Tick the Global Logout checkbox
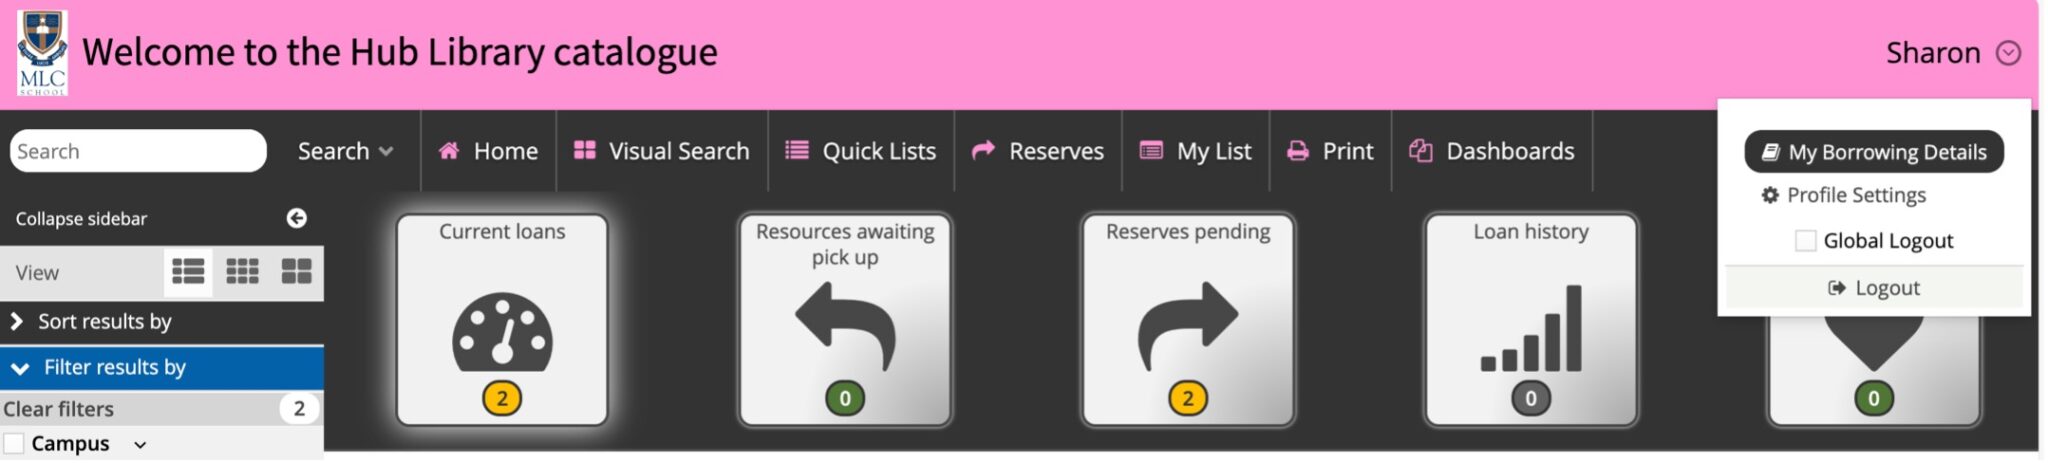2048x463 pixels. [1805, 241]
